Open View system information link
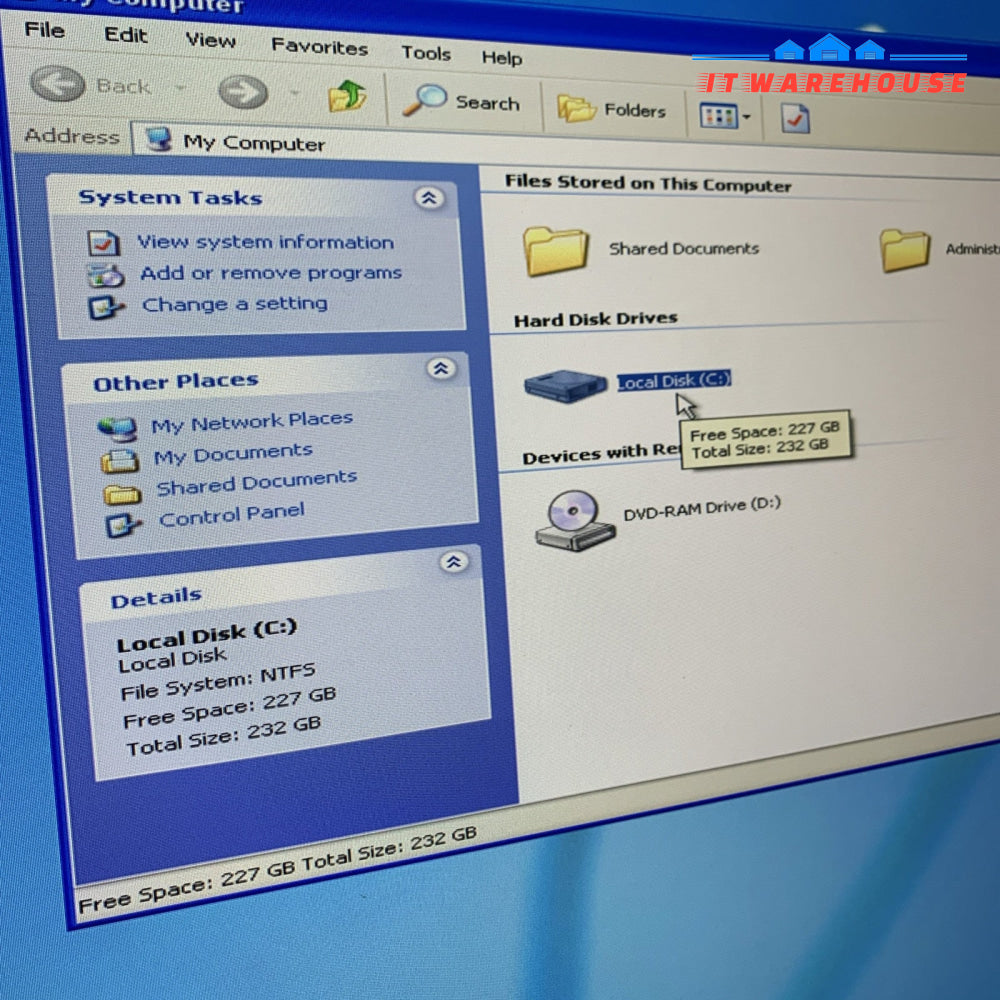1000x1000 pixels. click(x=265, y=242)
